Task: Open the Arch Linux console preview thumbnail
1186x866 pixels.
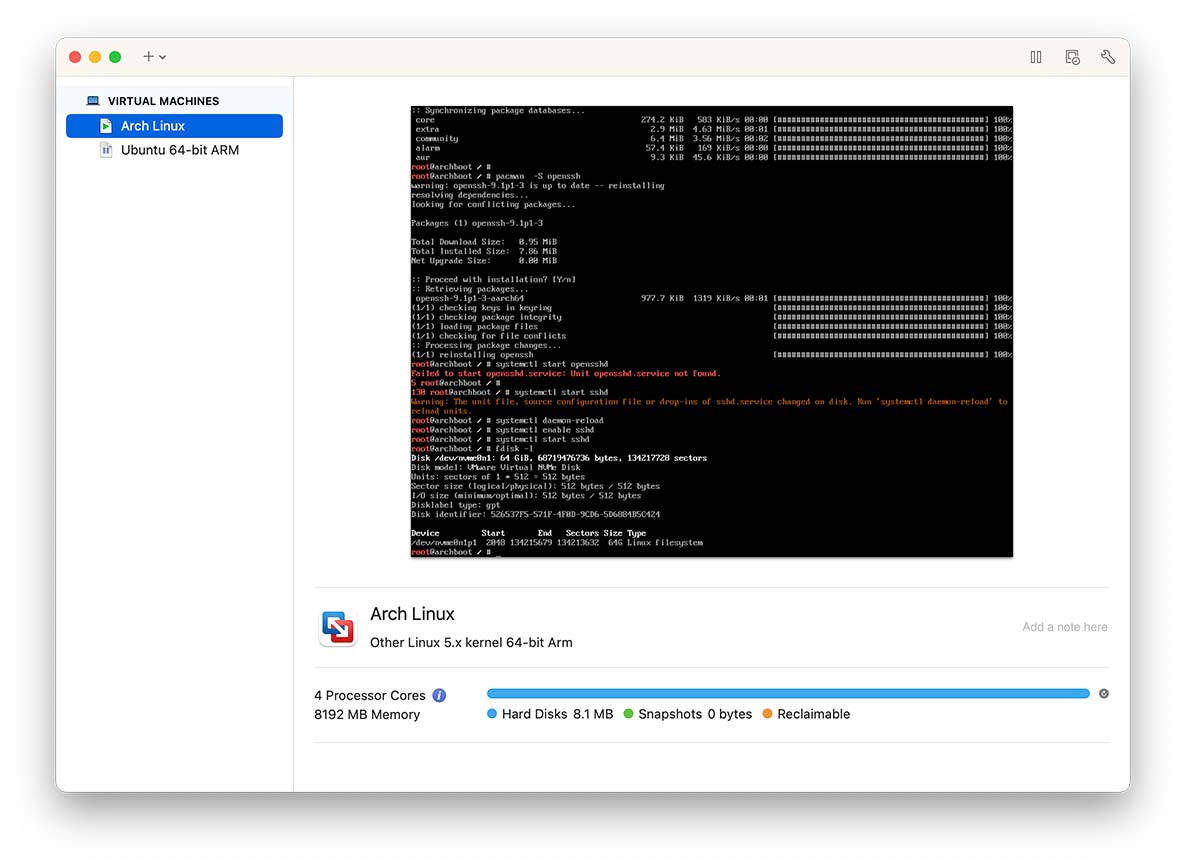Action: coord(711,331)
